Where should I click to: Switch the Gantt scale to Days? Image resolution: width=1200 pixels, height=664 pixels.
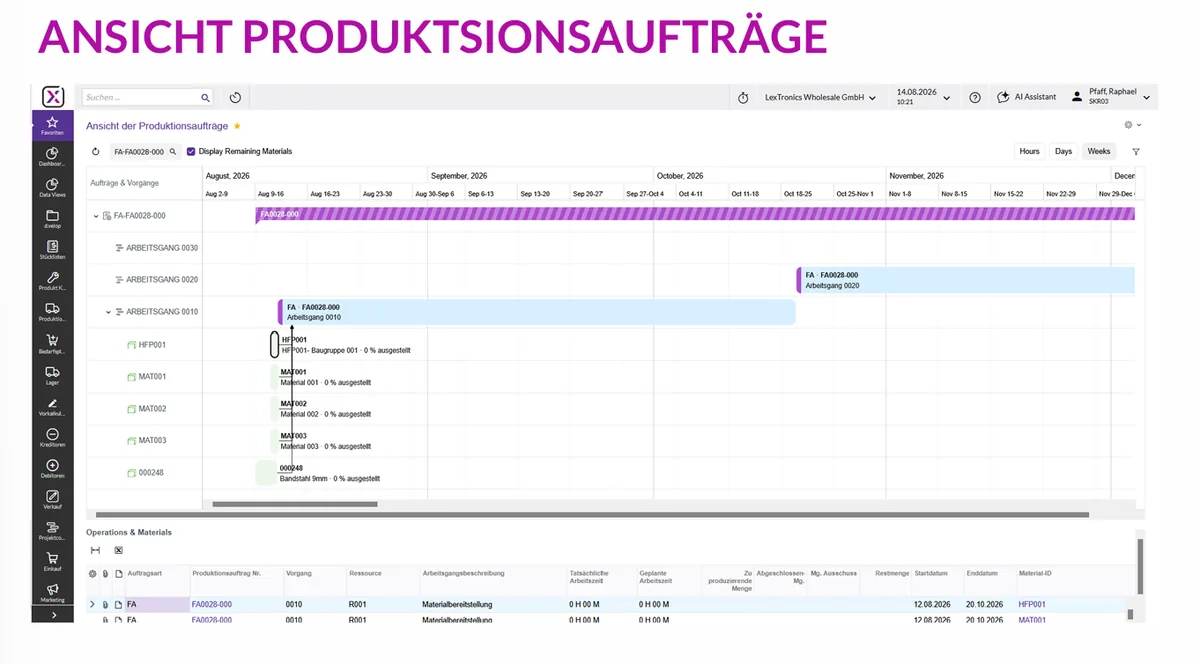(x=1063, y=152)
